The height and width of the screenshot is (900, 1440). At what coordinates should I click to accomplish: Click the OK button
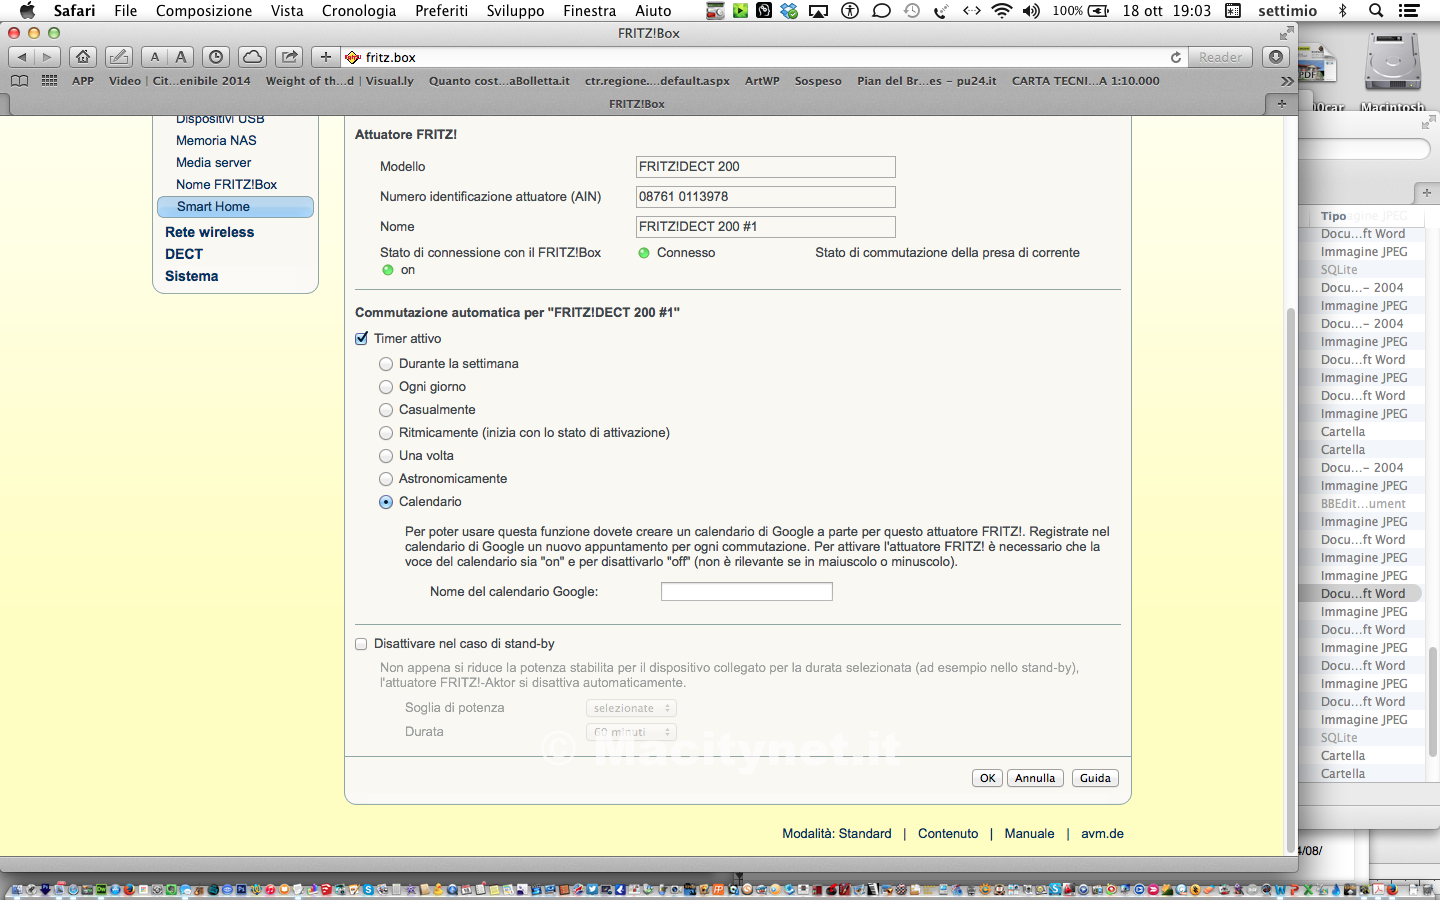[987, 778]
